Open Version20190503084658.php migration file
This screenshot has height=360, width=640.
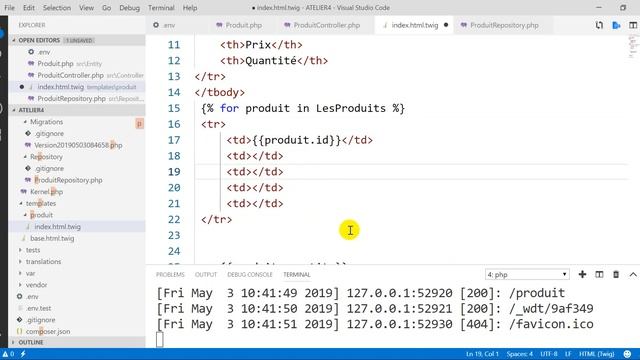(x=78, y=145)
